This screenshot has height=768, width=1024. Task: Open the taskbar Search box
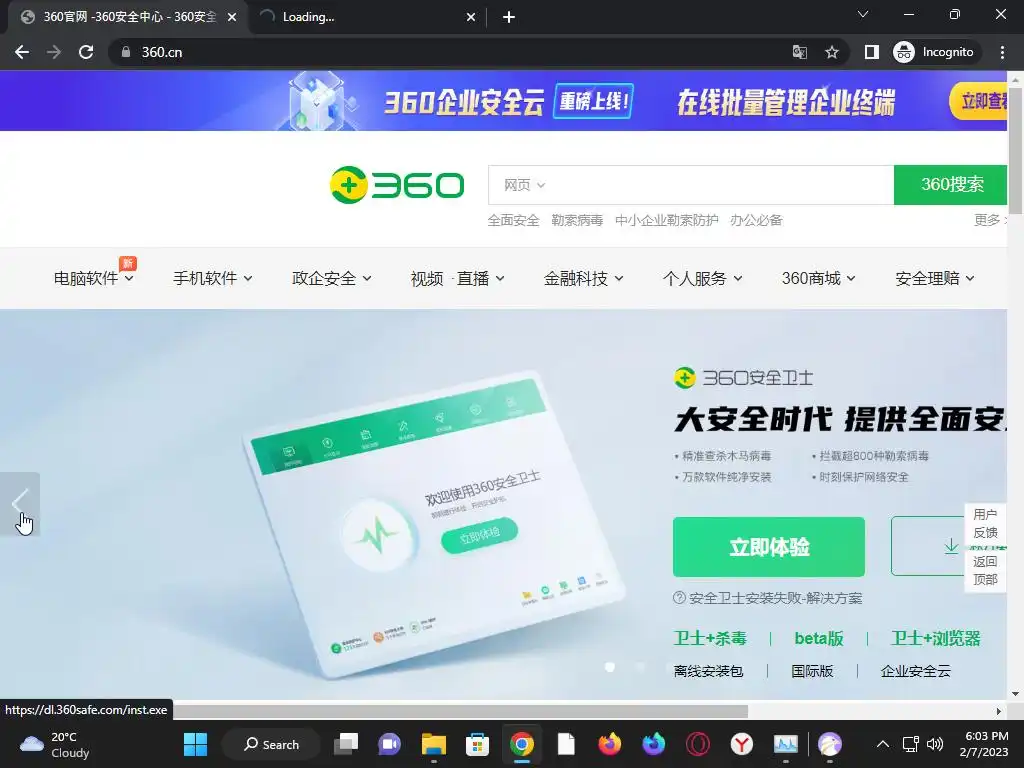[271, 744]
